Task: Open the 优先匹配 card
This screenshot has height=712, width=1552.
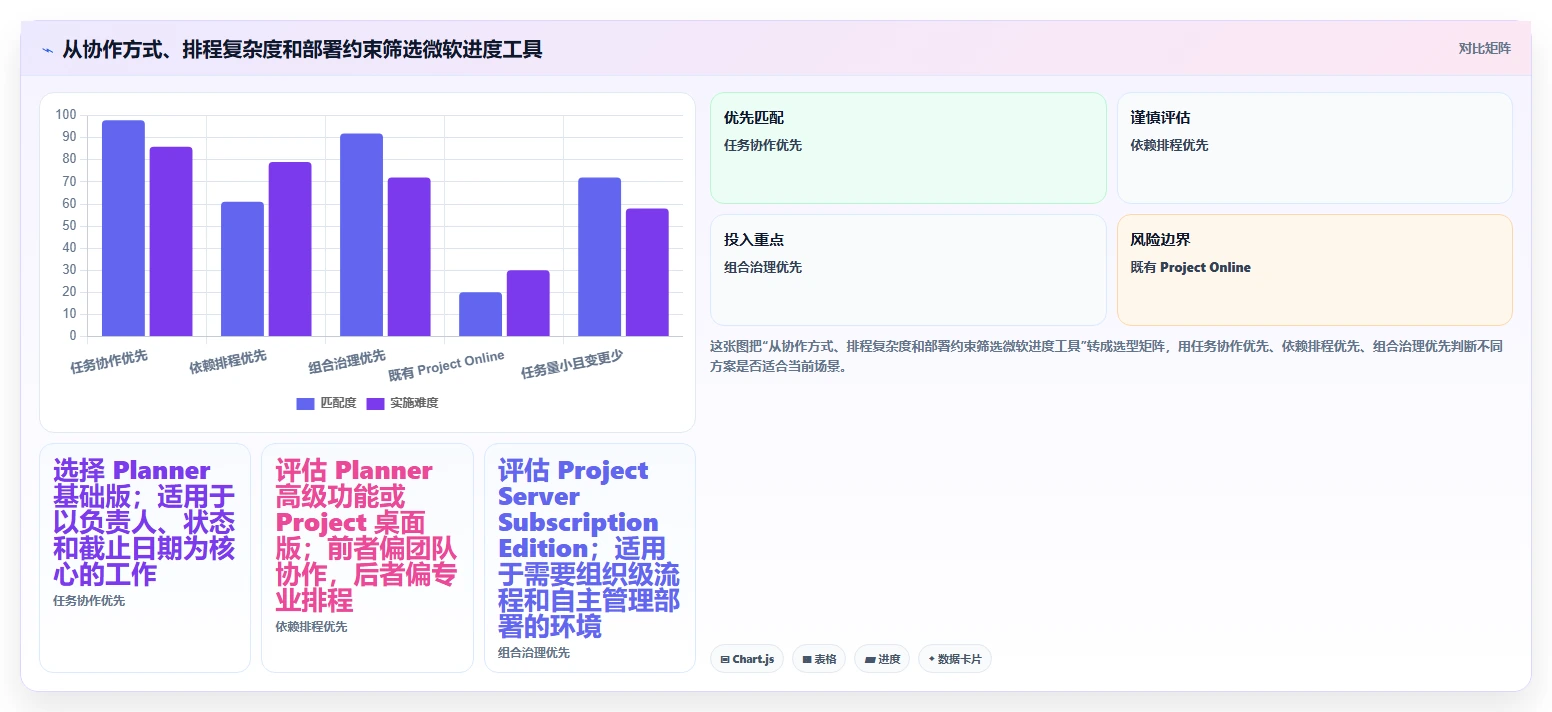Action: 908,148
